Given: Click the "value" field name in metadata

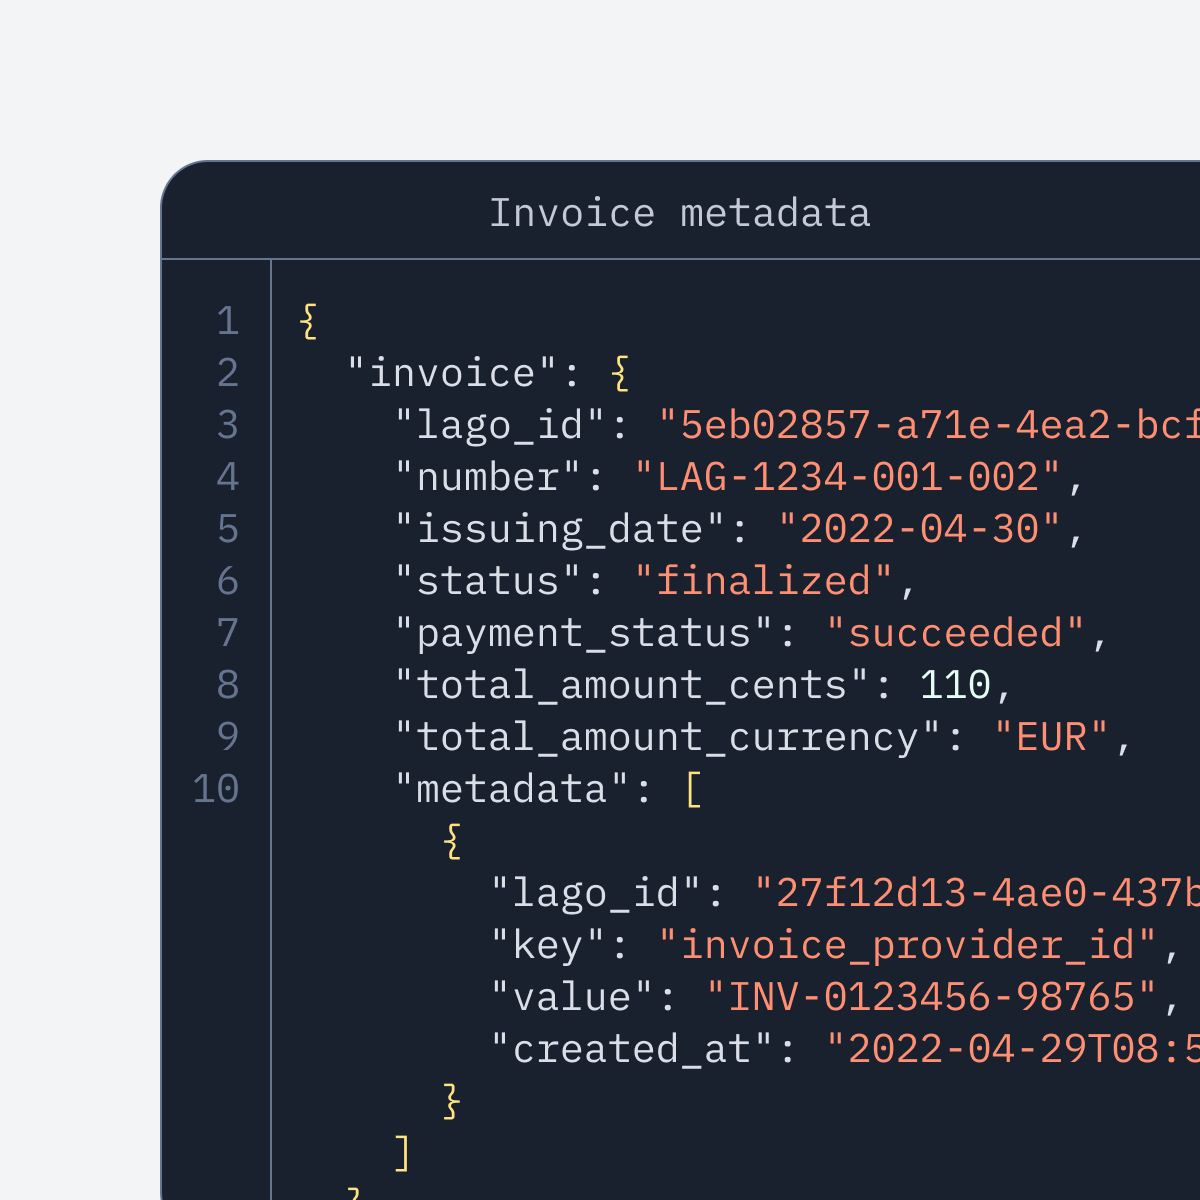Looking at the screenshot, I should click(572, 997).
